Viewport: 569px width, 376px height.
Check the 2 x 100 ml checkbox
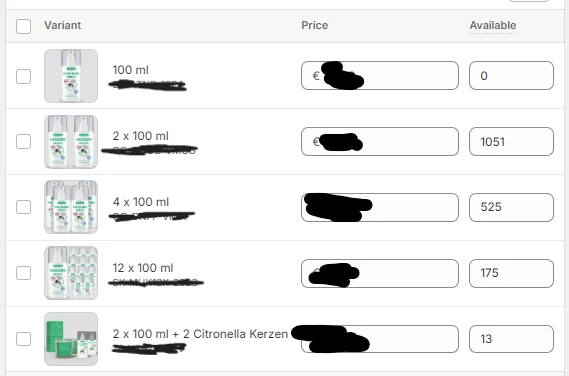tap(24, 142)
